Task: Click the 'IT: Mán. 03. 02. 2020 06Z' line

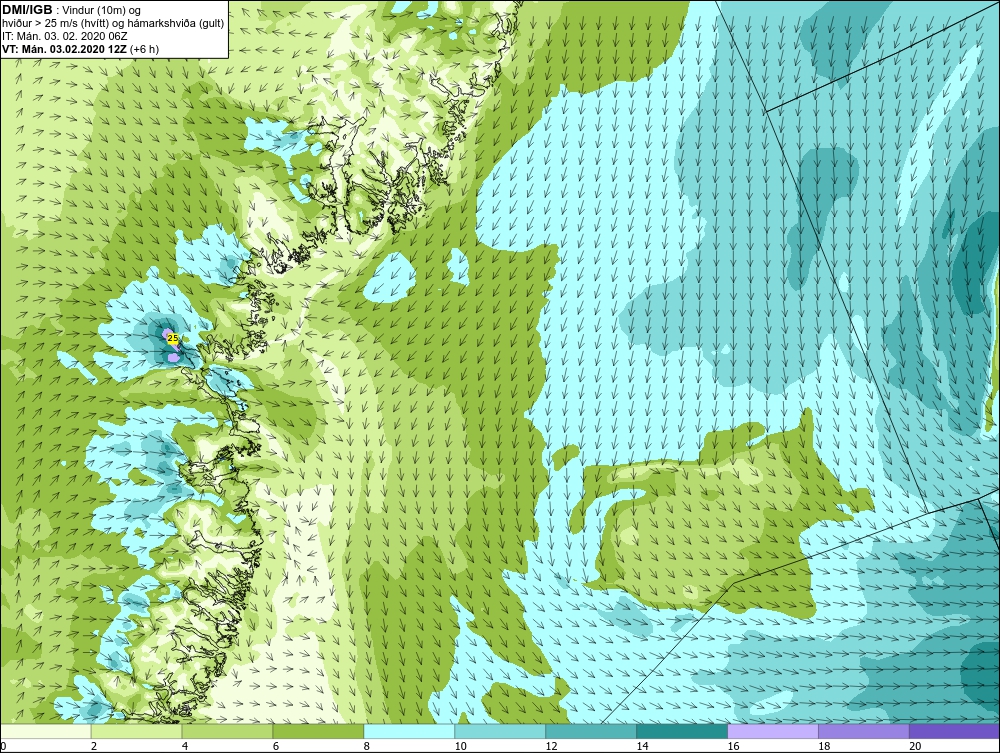Action: (x=64, y=36)
